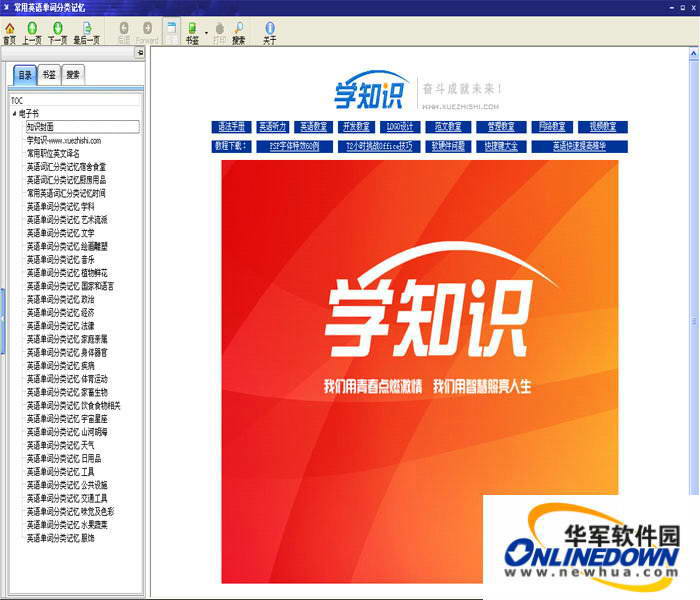
Task: Open 英语单词分类记忆 艺术流派 entry
Action: 67,220
